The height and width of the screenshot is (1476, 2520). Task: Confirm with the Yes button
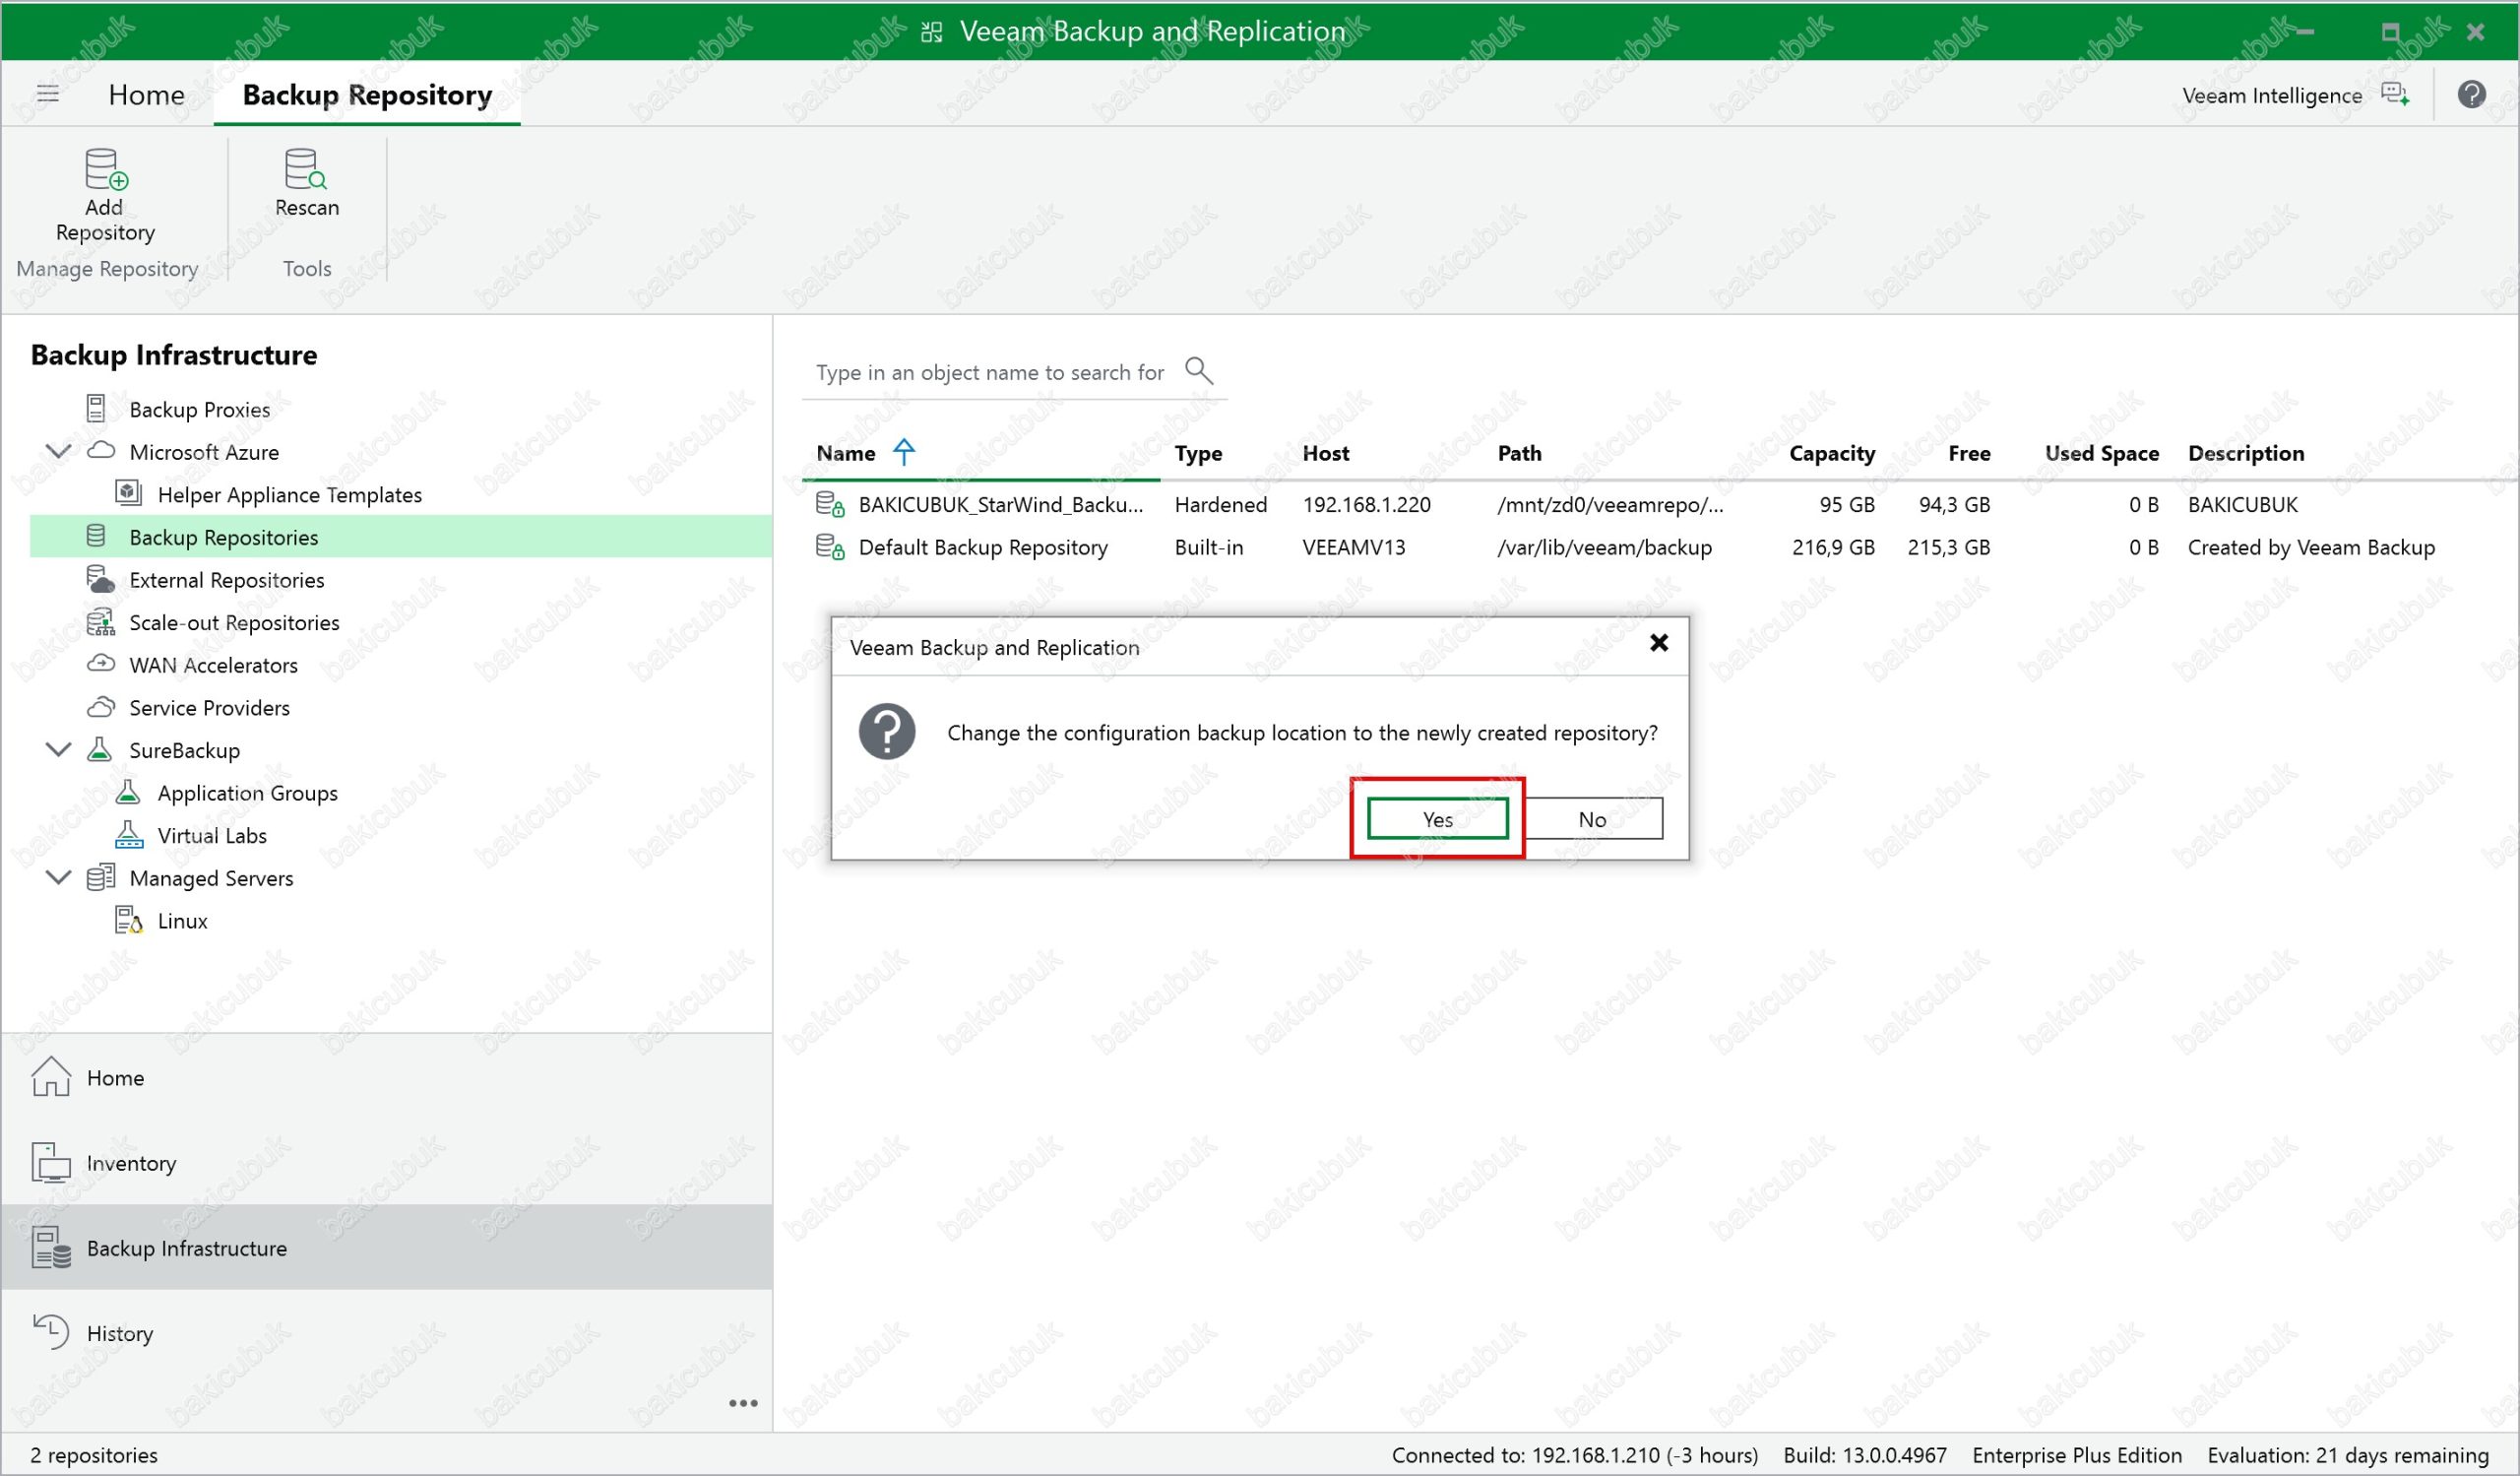(x=1438, y=819)
